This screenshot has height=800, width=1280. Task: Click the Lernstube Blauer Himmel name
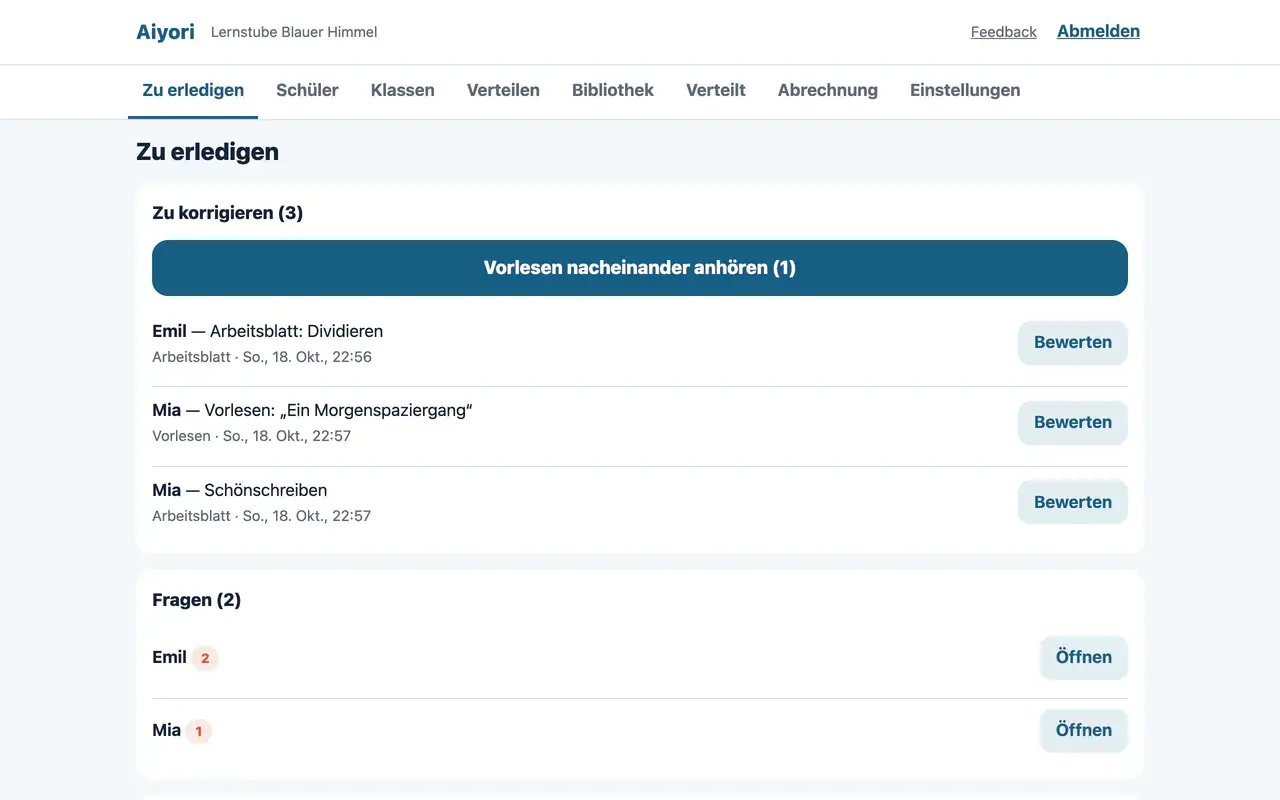(x=294, y=32)
